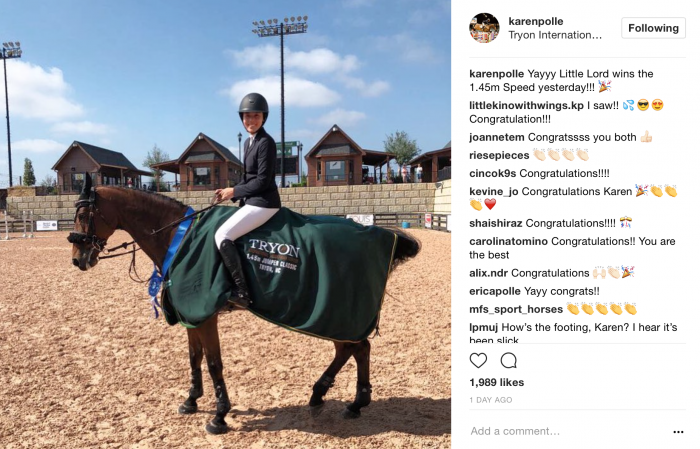Open cincok9s commenter profile
Screen dimensions: 700x449
(492, 173)
